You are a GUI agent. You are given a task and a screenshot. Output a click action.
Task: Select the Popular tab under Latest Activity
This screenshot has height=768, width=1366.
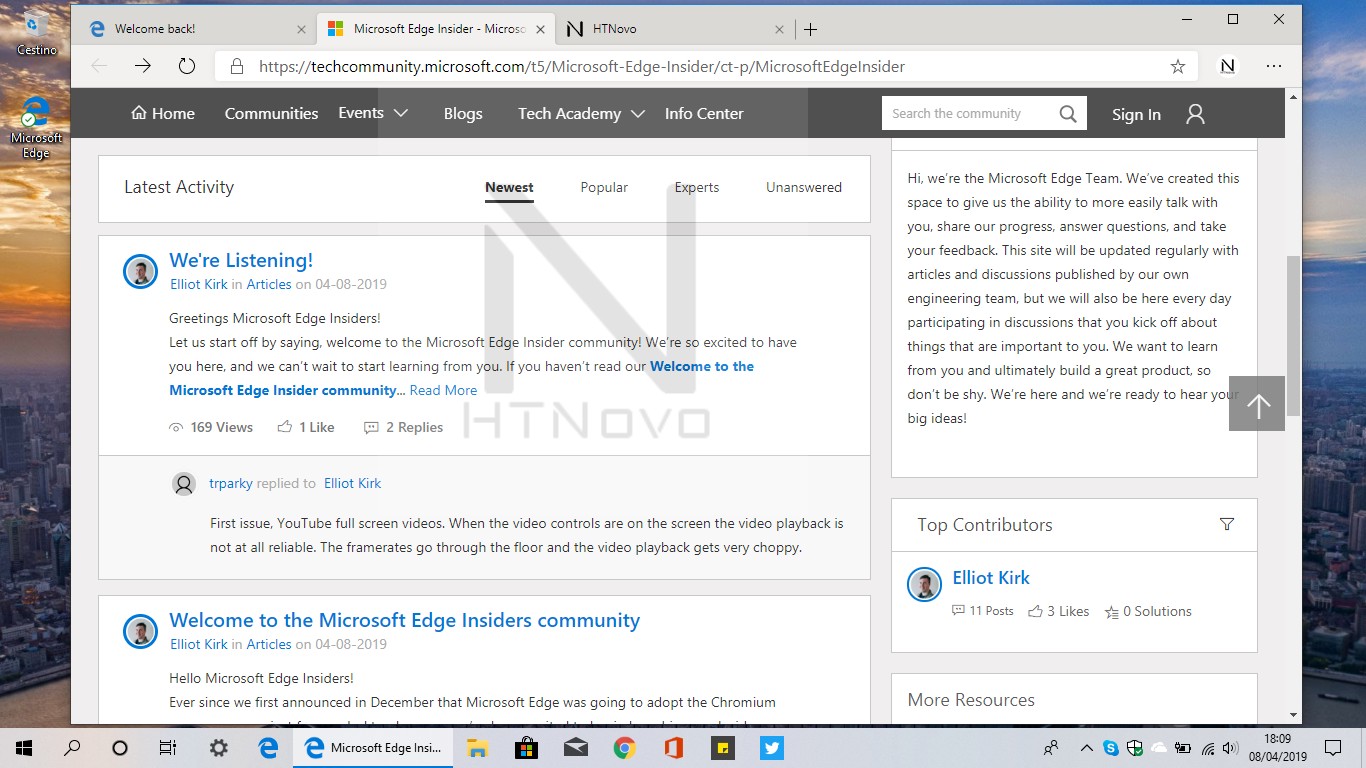tap(604, 187)
